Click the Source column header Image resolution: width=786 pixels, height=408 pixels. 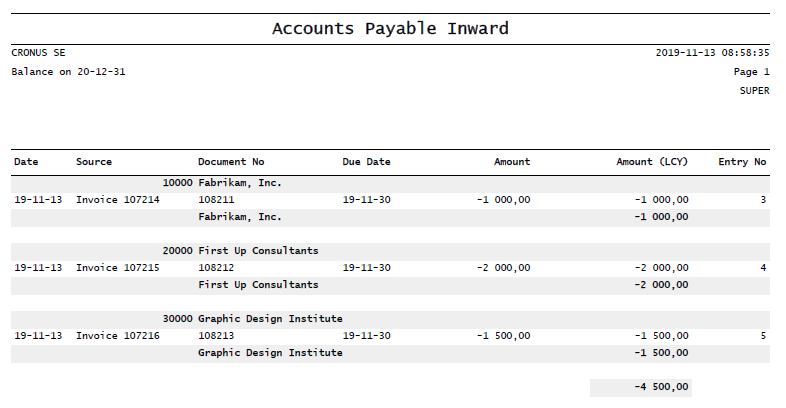point(94,162)
